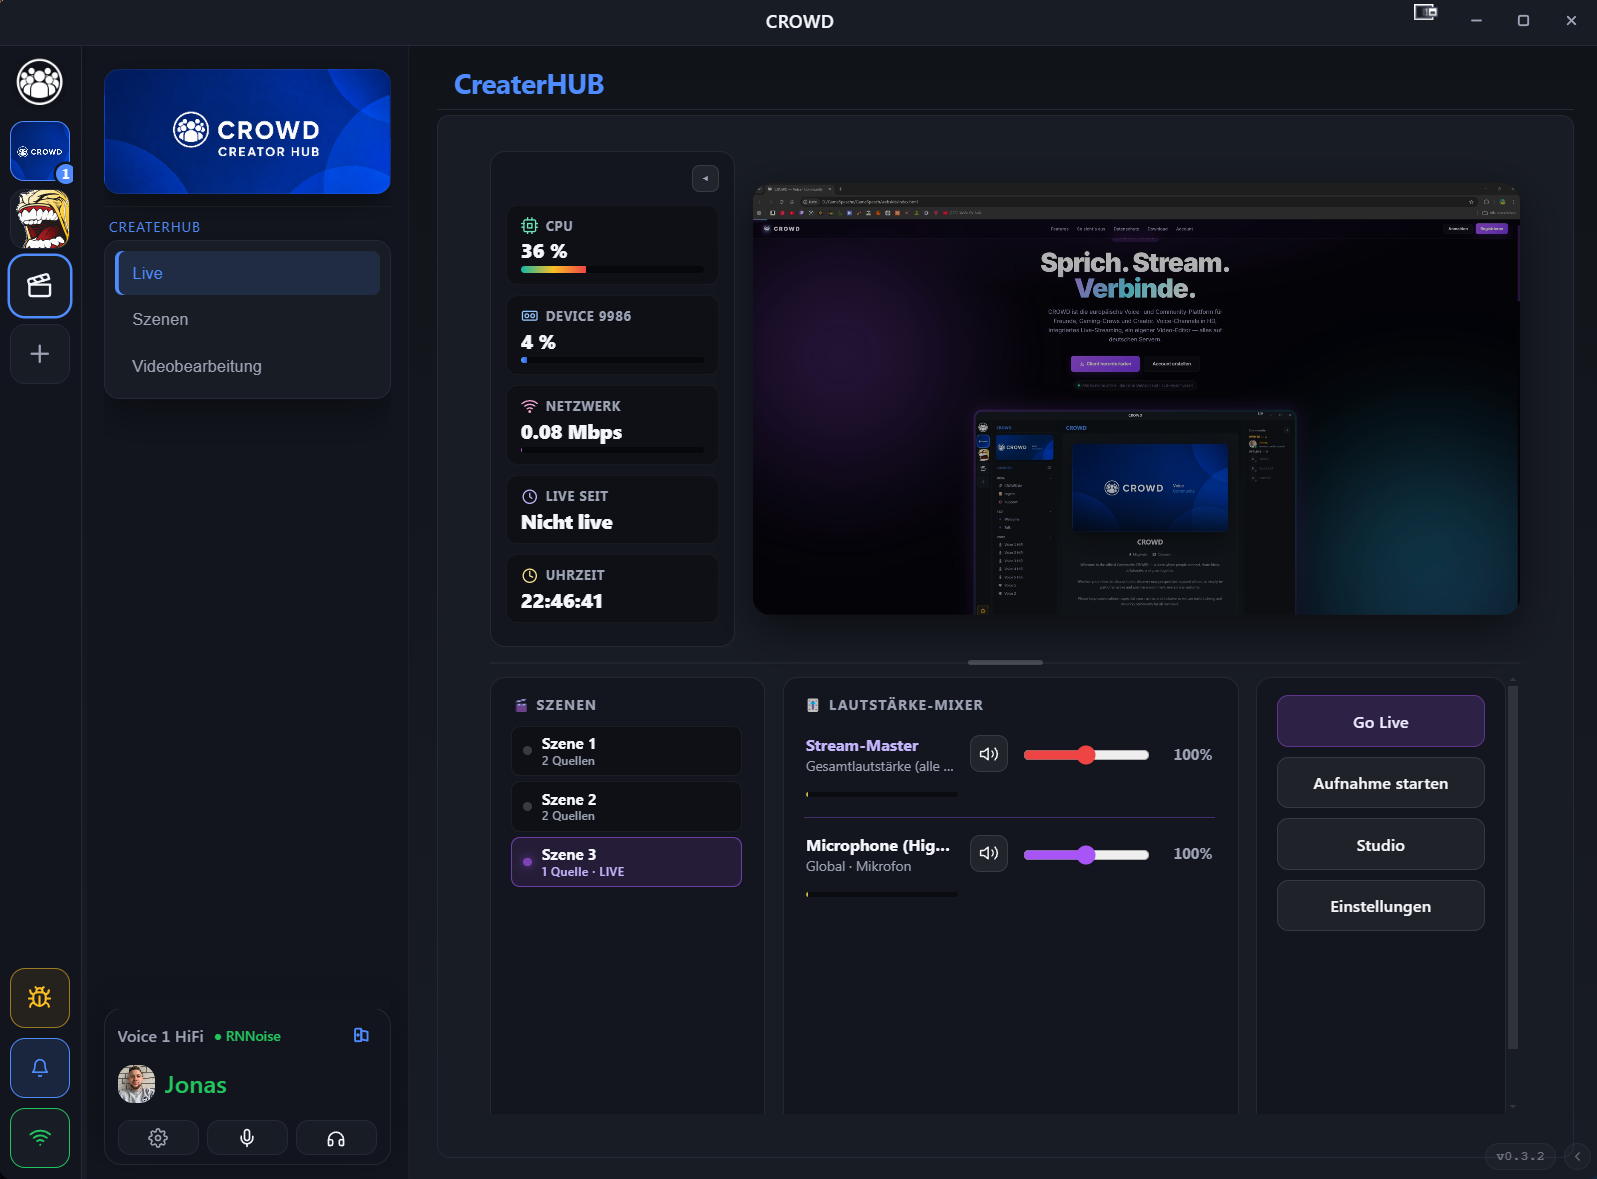Click the RNNoise status label
Image resolution: width=1597 pixels, height=1179 pixels.
[248, 1036]
